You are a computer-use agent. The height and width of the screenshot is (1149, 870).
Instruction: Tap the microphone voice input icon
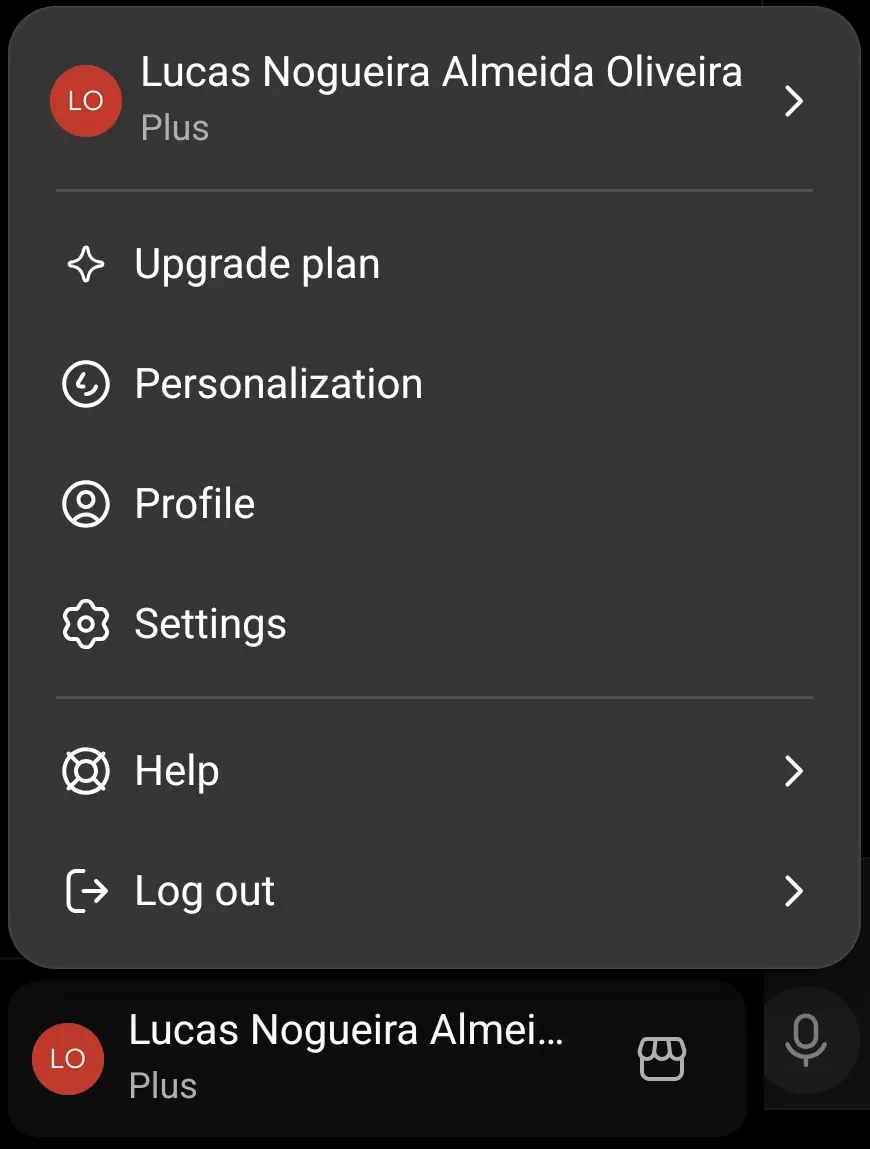point(806,1040)
